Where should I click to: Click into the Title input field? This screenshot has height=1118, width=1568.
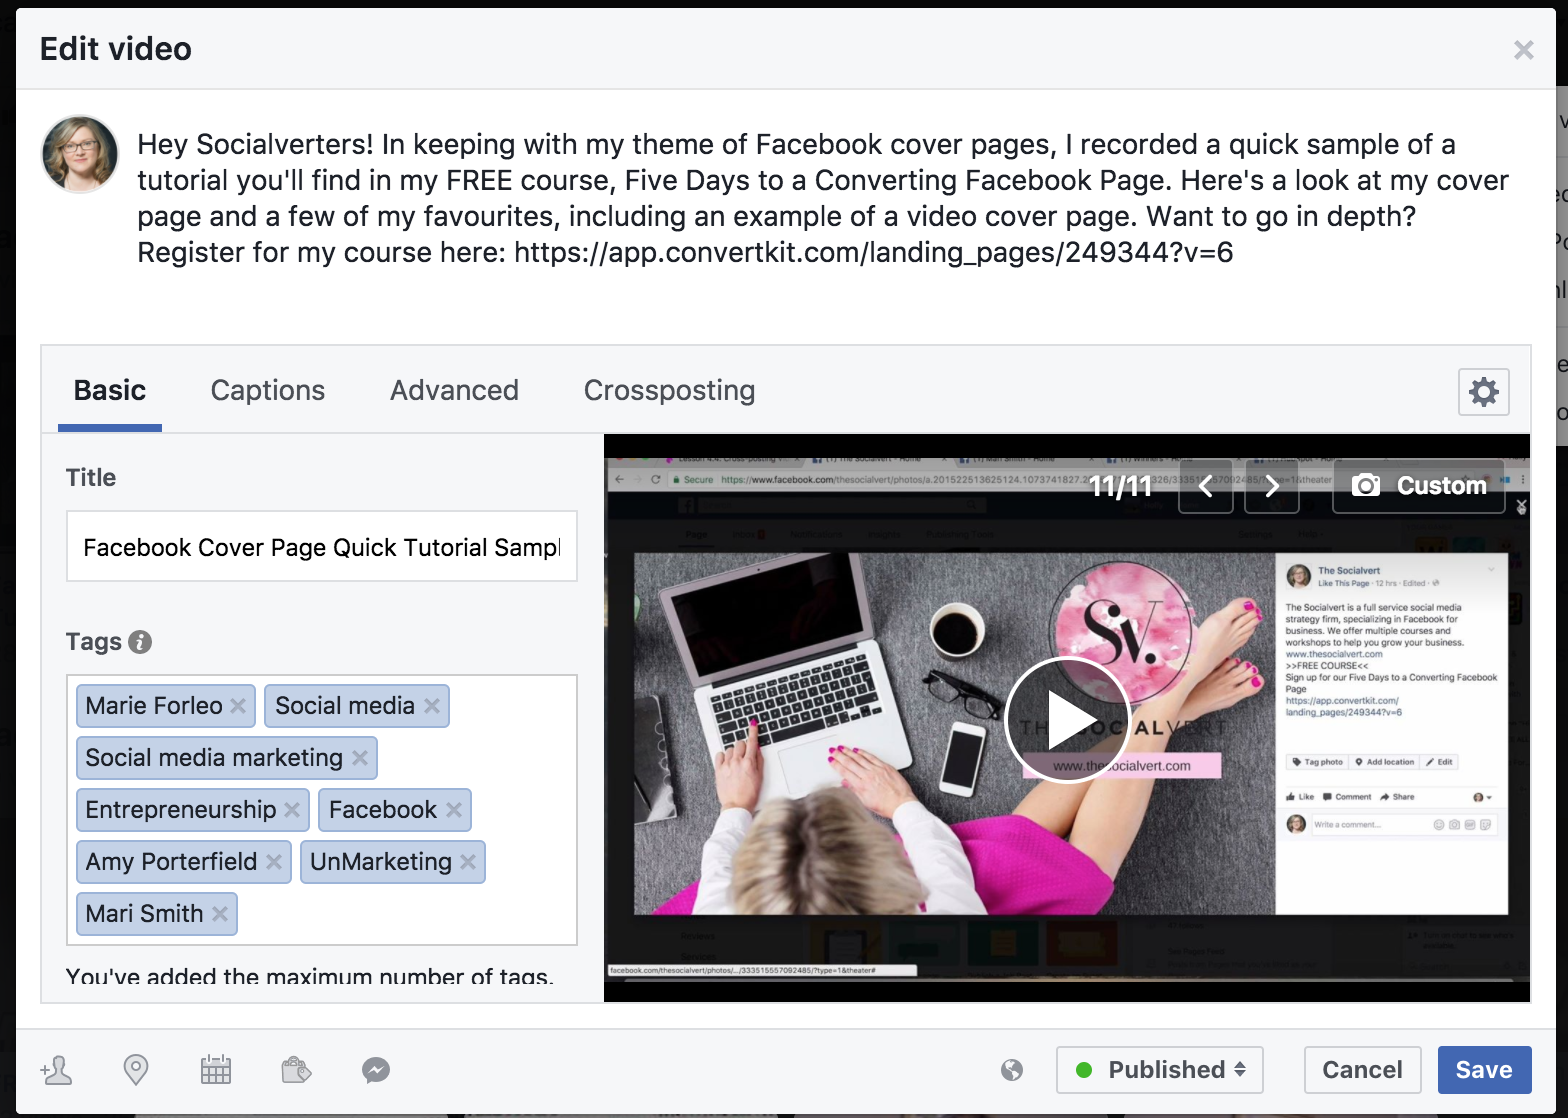pyautogui.click(x=322, y=546)
